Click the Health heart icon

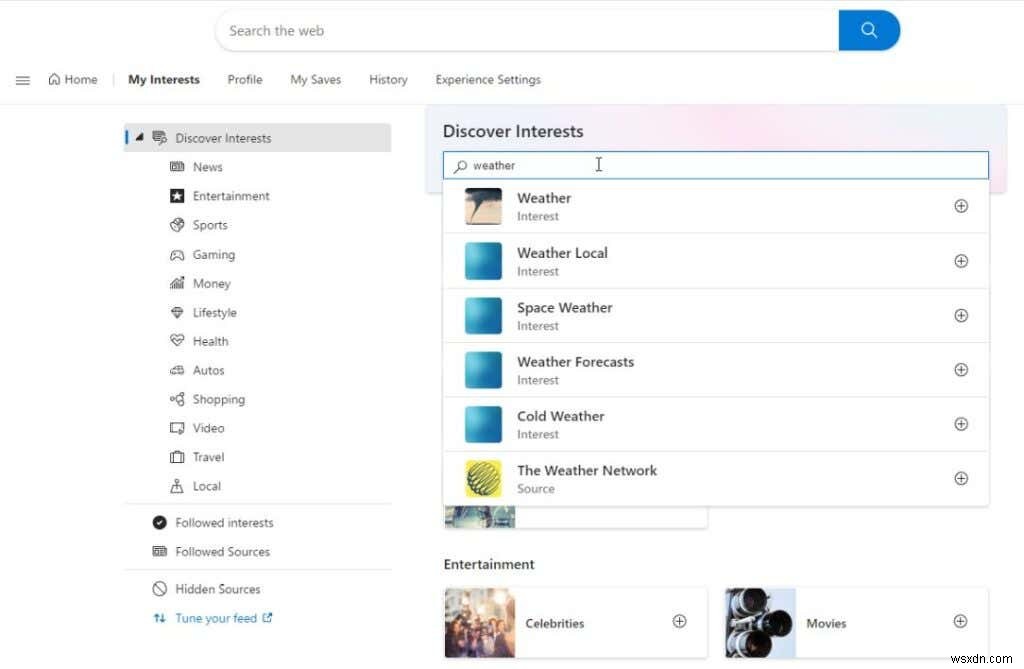pos(177,340)
